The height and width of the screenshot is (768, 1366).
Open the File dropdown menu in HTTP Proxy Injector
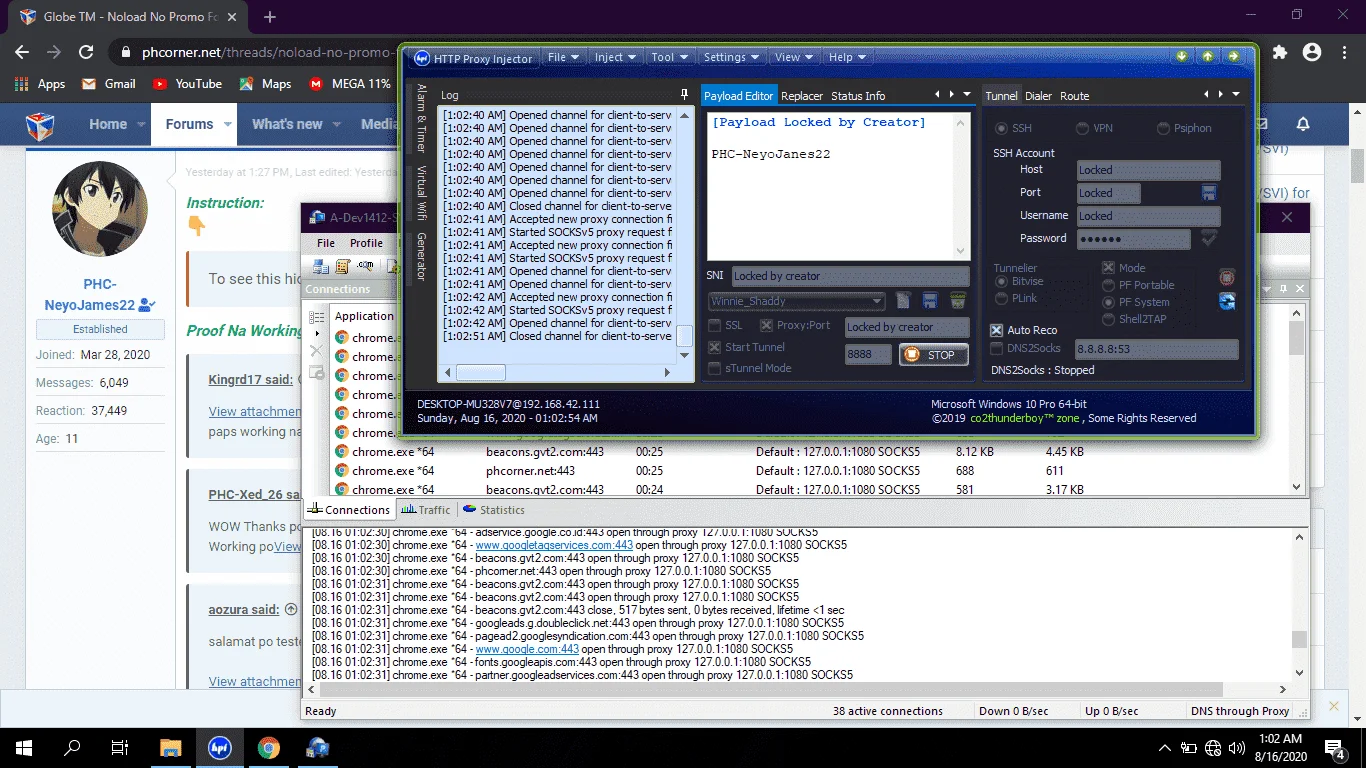tap(563, 58)
